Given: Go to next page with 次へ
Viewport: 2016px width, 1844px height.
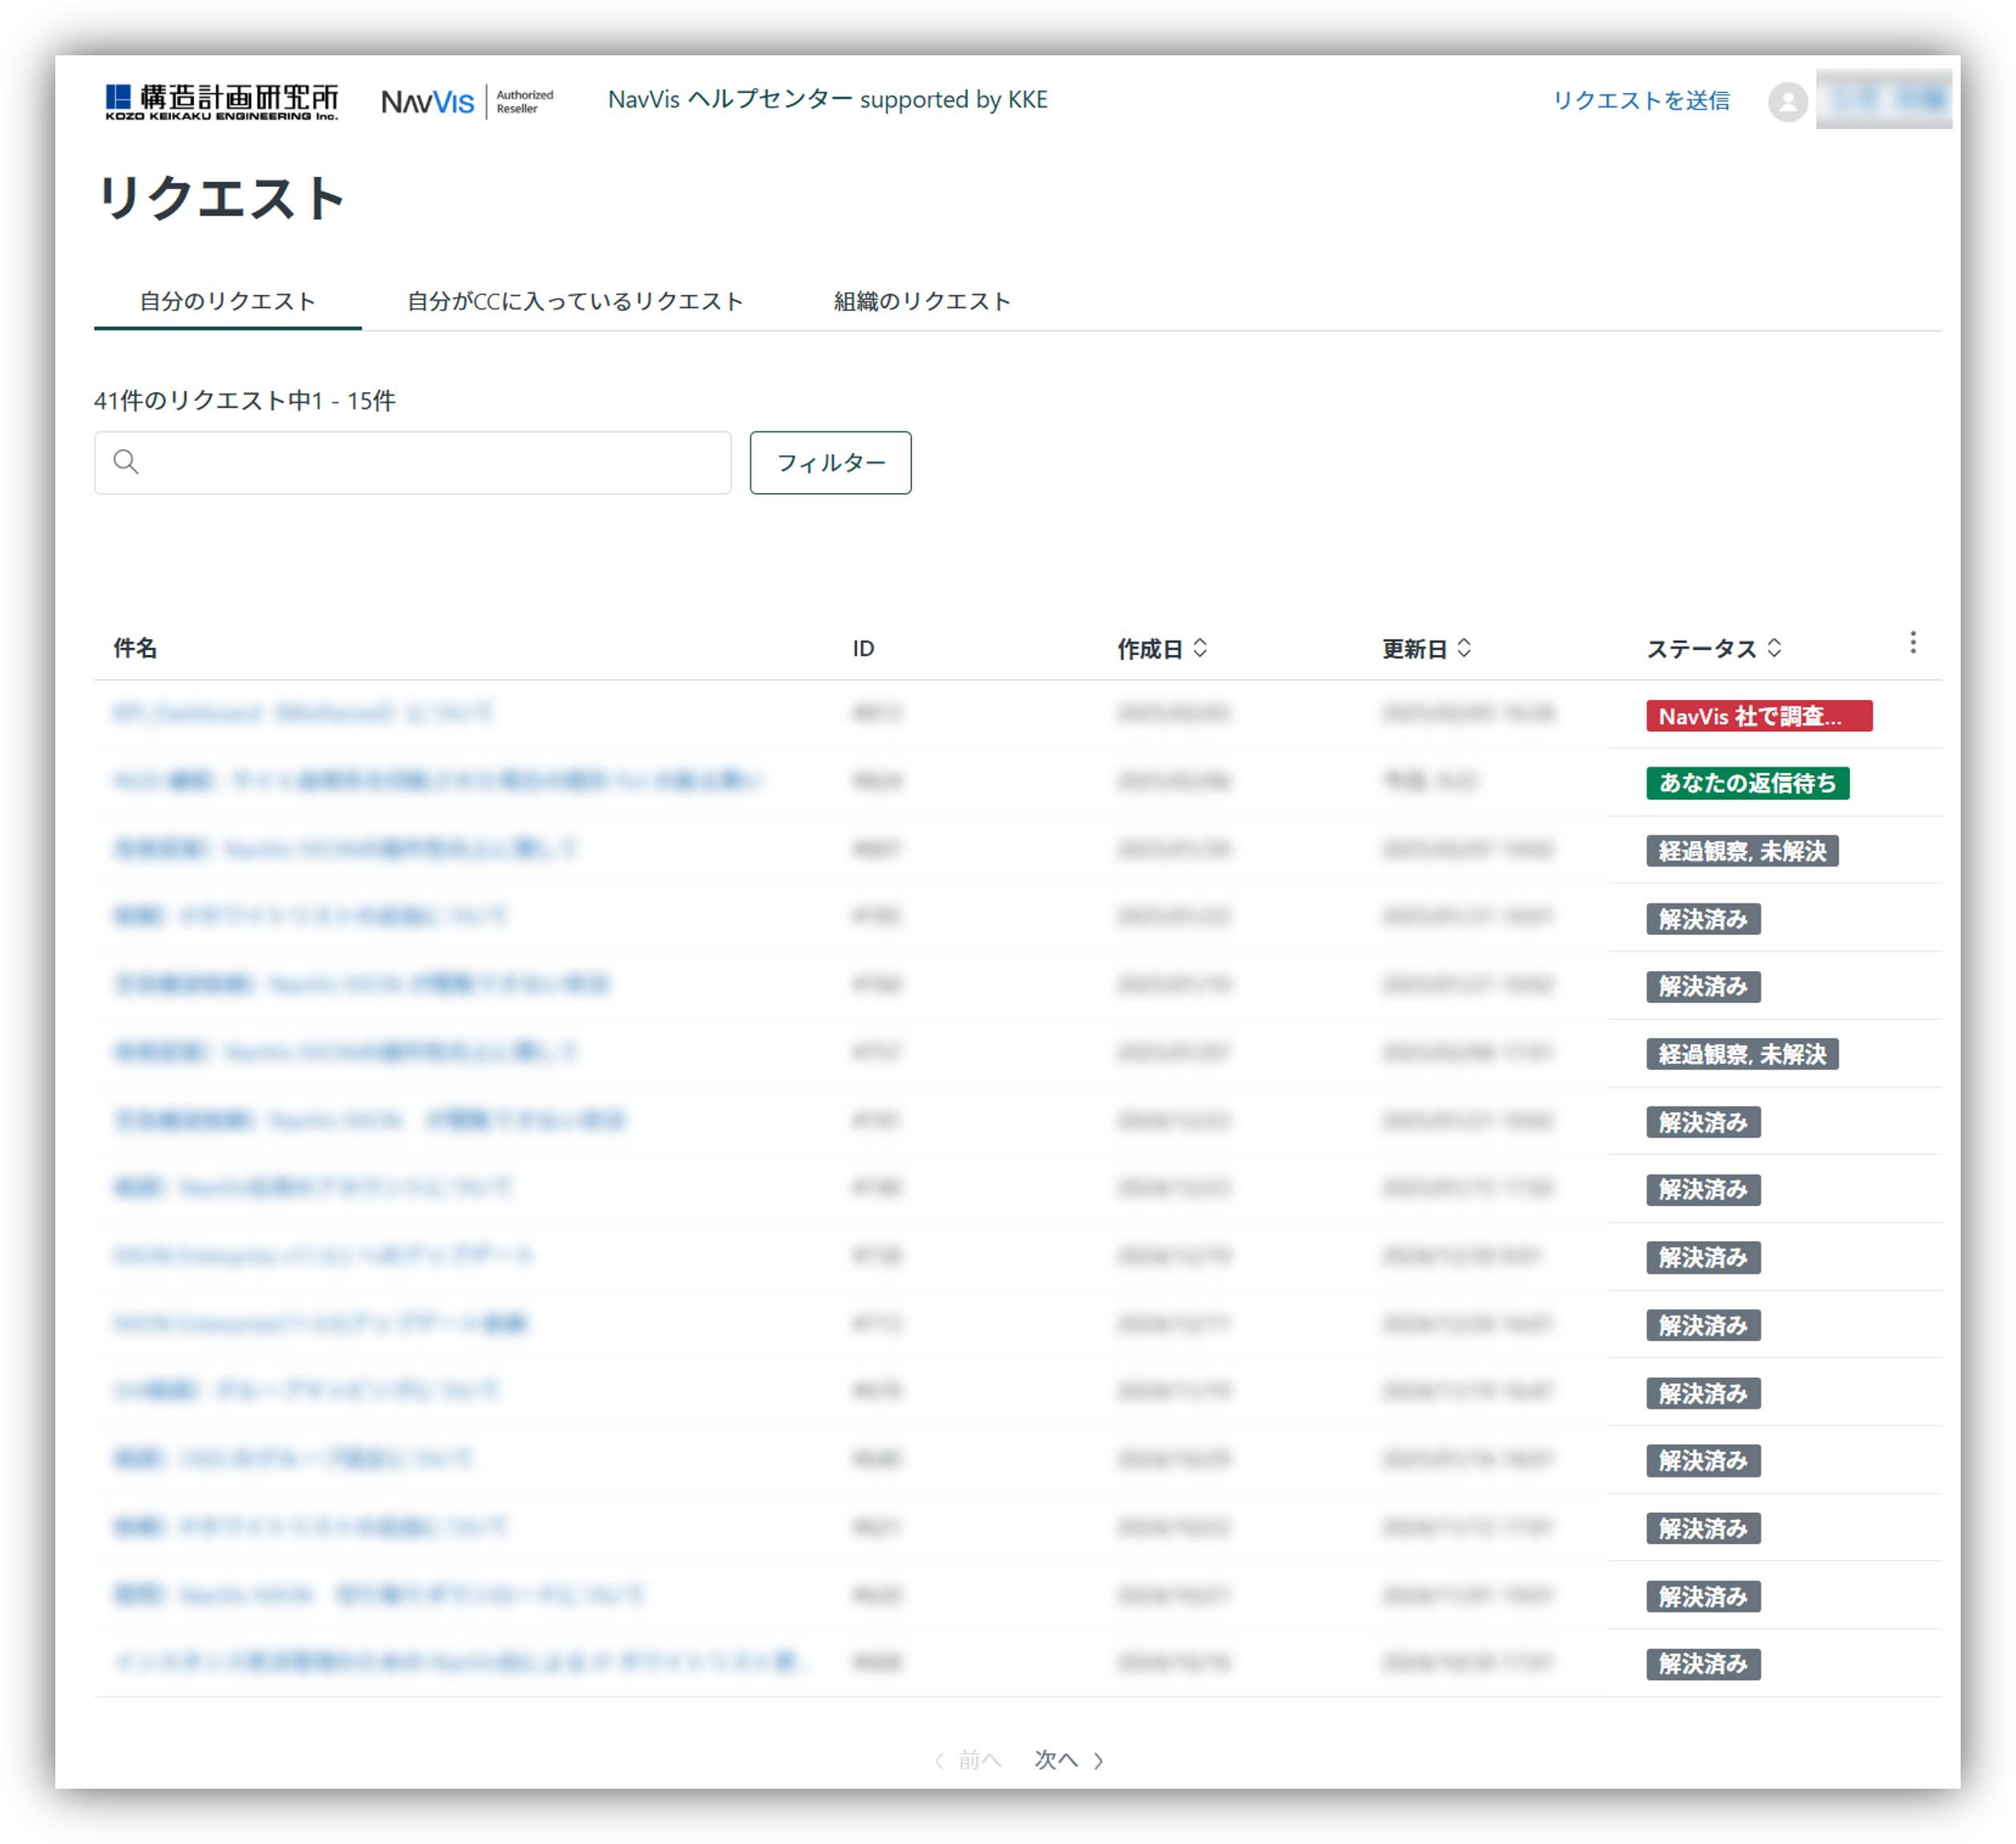Looking at the screenshot, I should point(1069,1760).
